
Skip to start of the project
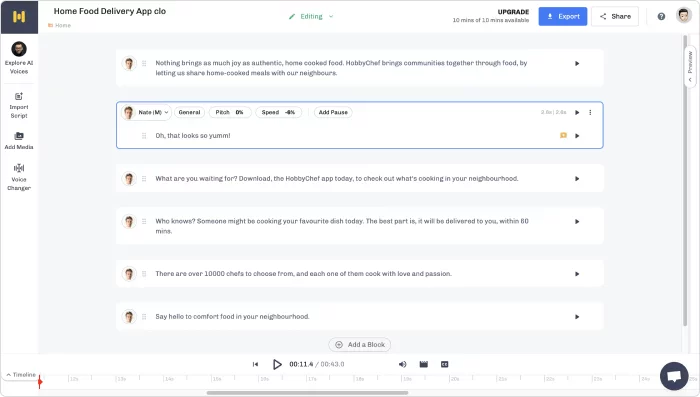pos(255,364)
